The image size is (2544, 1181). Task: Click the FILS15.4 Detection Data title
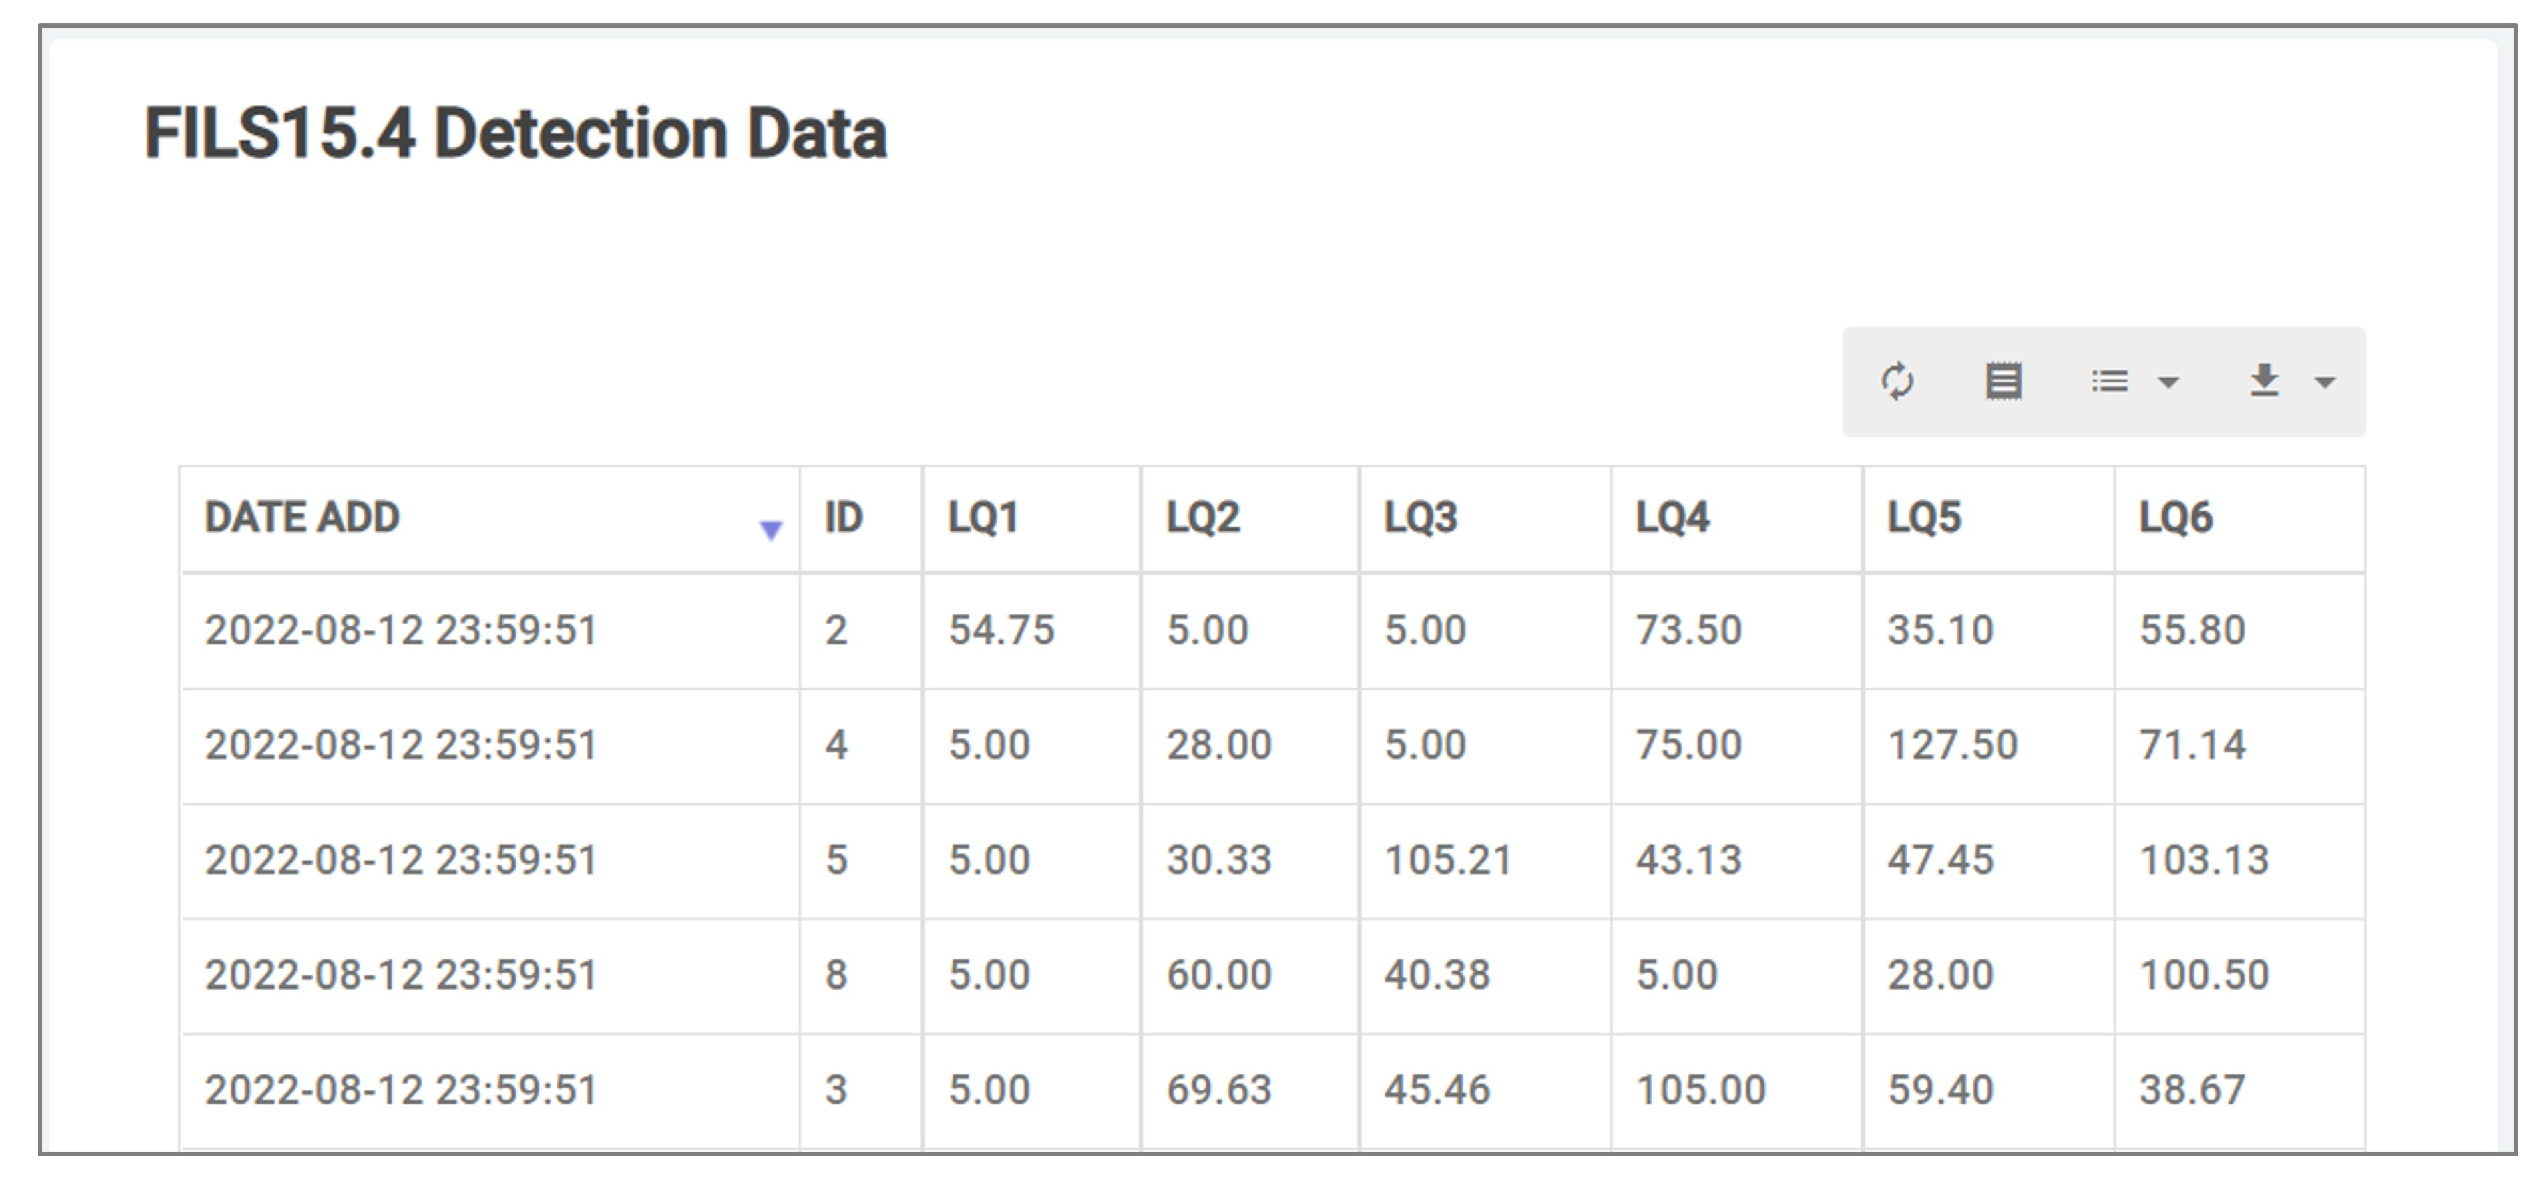pyautogui.click(x=515, y=133)
